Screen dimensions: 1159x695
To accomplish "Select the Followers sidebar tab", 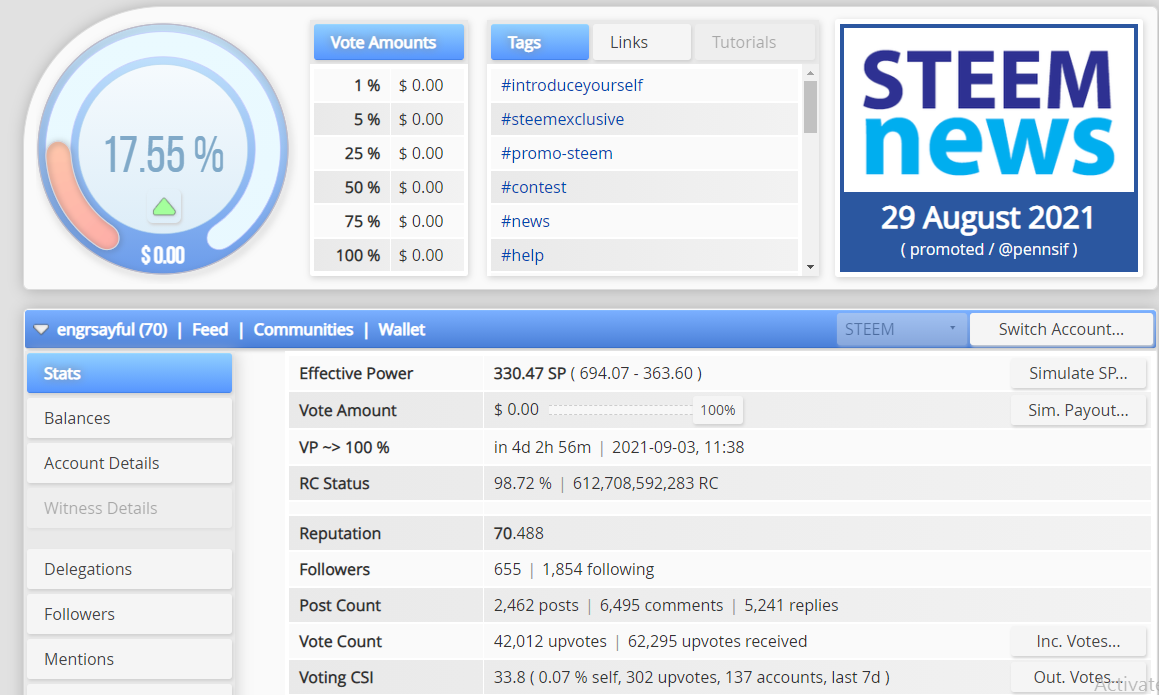I will 129,614.
